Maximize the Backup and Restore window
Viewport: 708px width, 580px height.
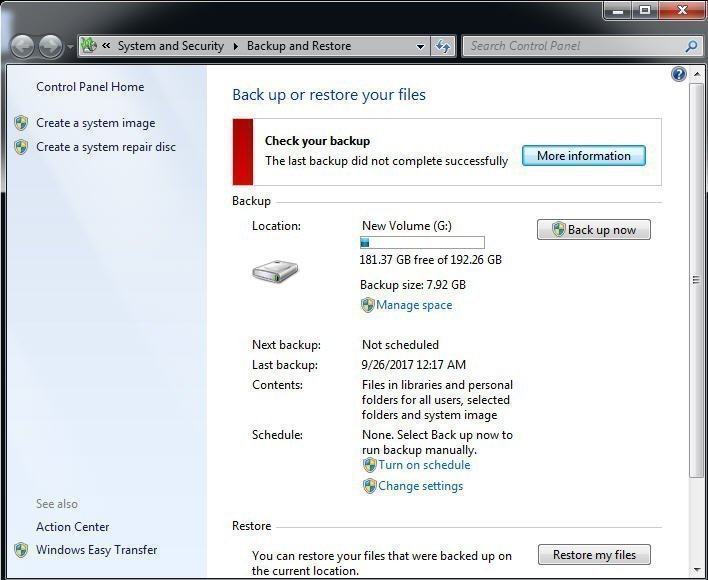click(645, 10)
